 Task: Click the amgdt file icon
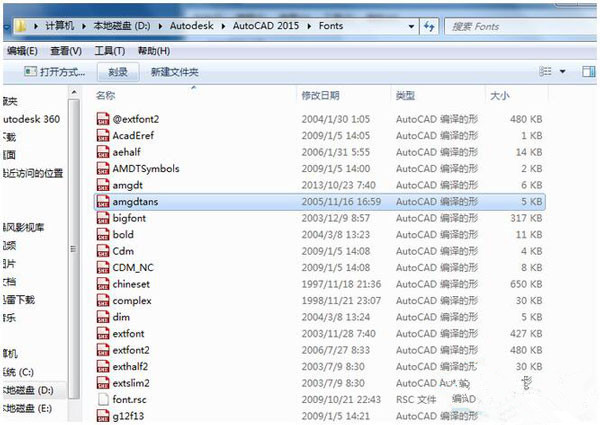click(103, 185)
